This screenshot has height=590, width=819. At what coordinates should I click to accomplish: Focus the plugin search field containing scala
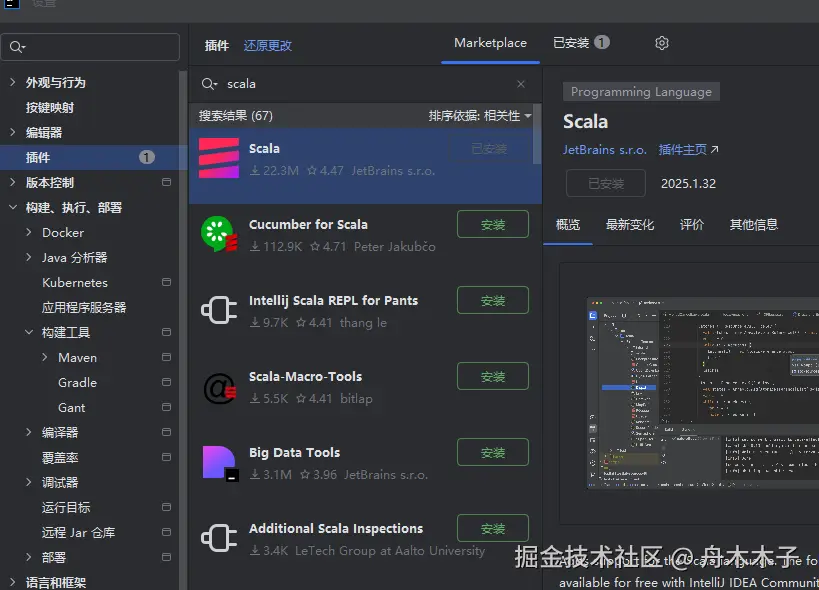tap(365, 84)
